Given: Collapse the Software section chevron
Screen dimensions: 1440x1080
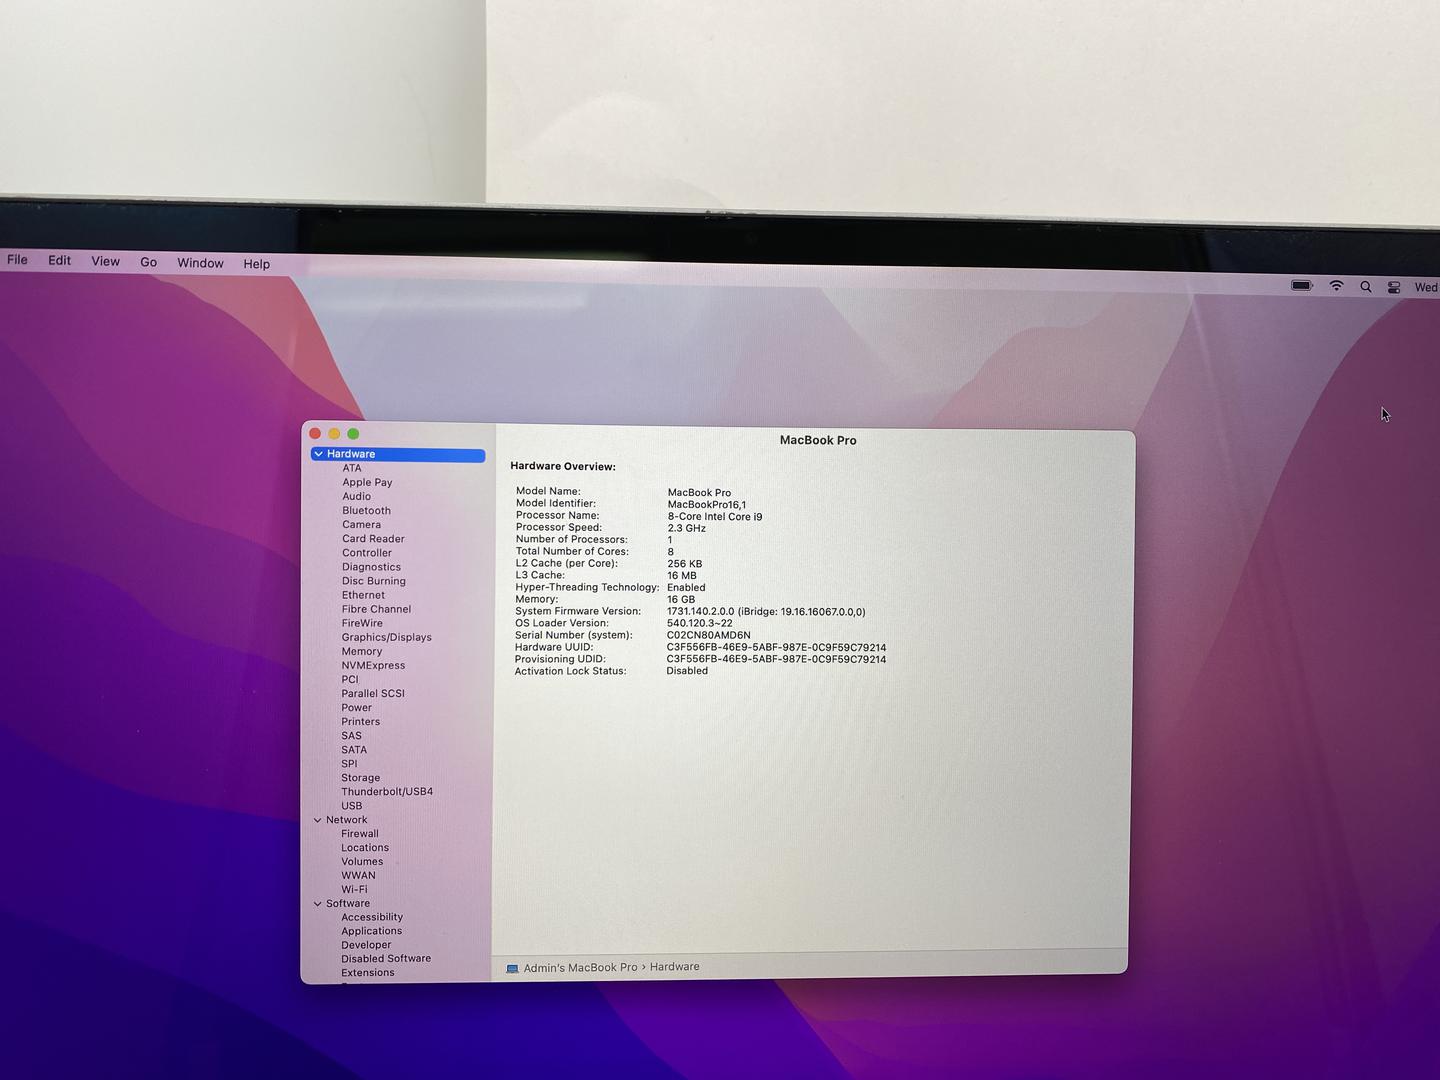Looking at the screenshot, I should point(318,904).
